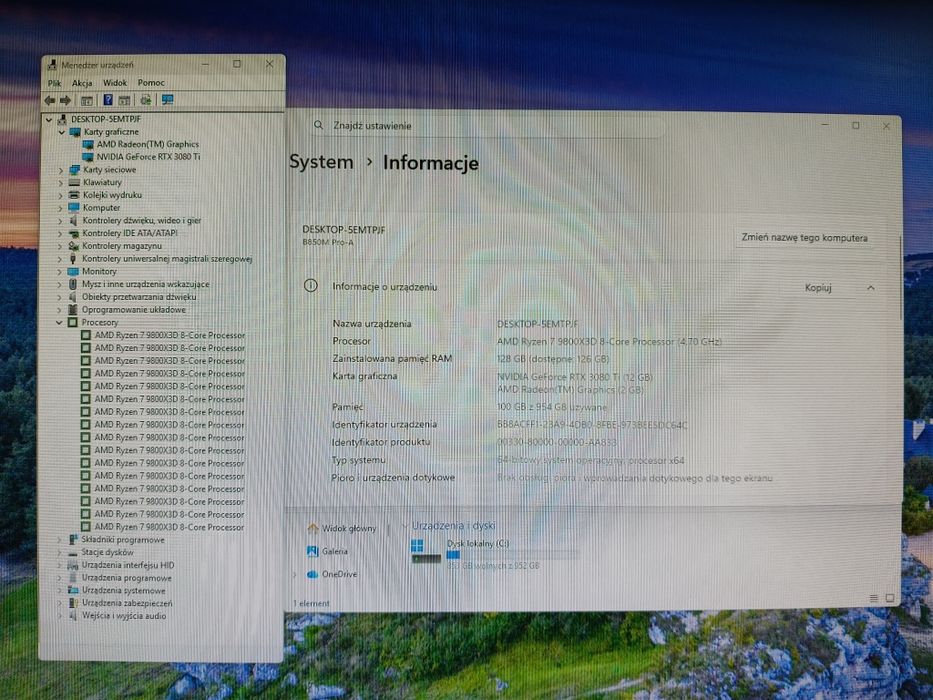Select Urządzenia programowe
This screenshot has width=933, height=700.
point(127,577)
